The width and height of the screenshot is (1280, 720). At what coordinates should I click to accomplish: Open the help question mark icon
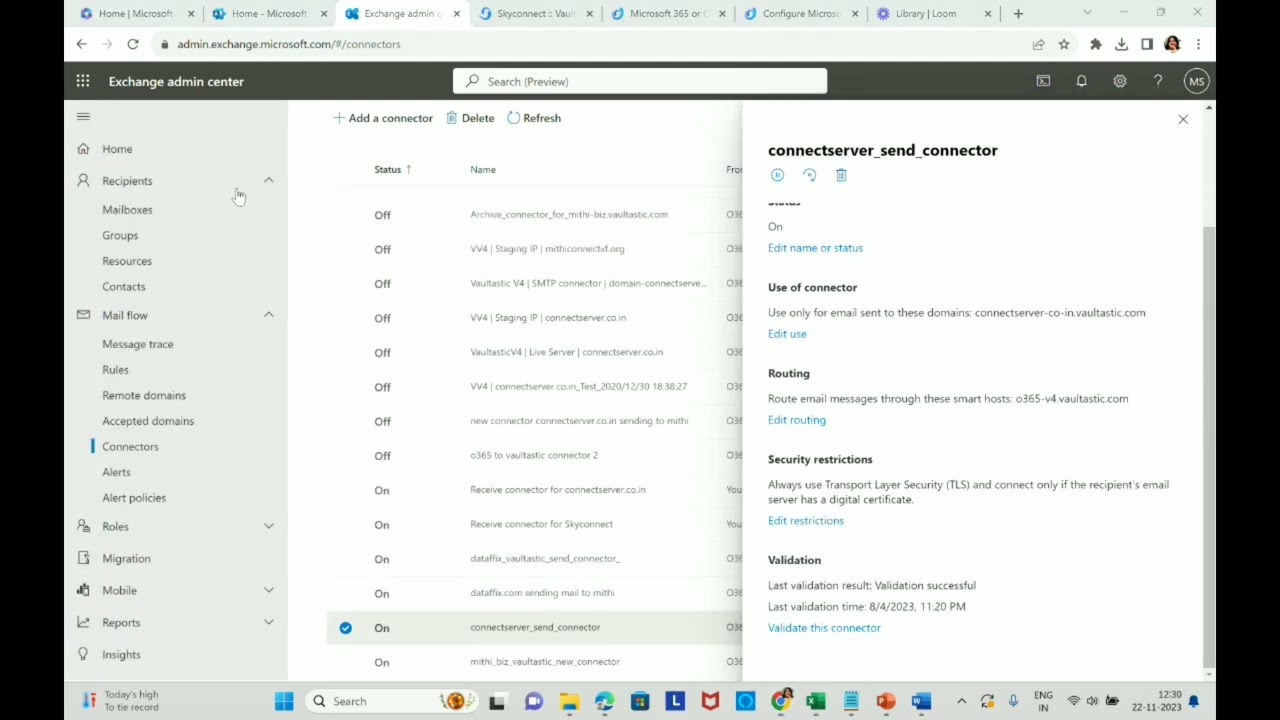1158,81
